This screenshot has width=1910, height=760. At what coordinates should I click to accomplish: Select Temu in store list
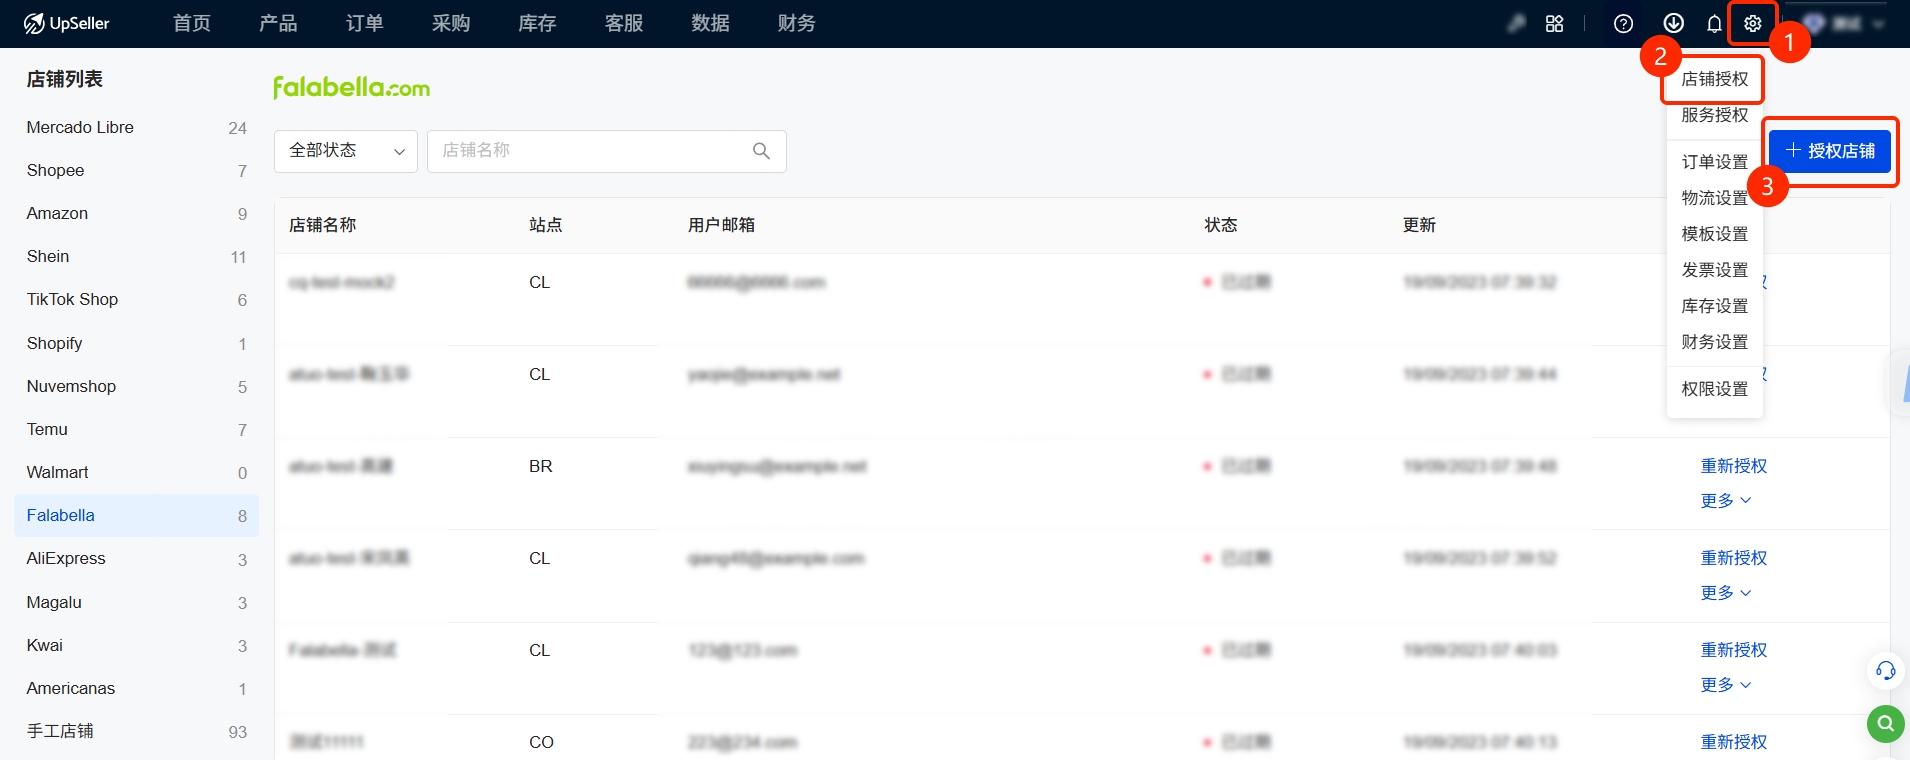coord(137,430)
